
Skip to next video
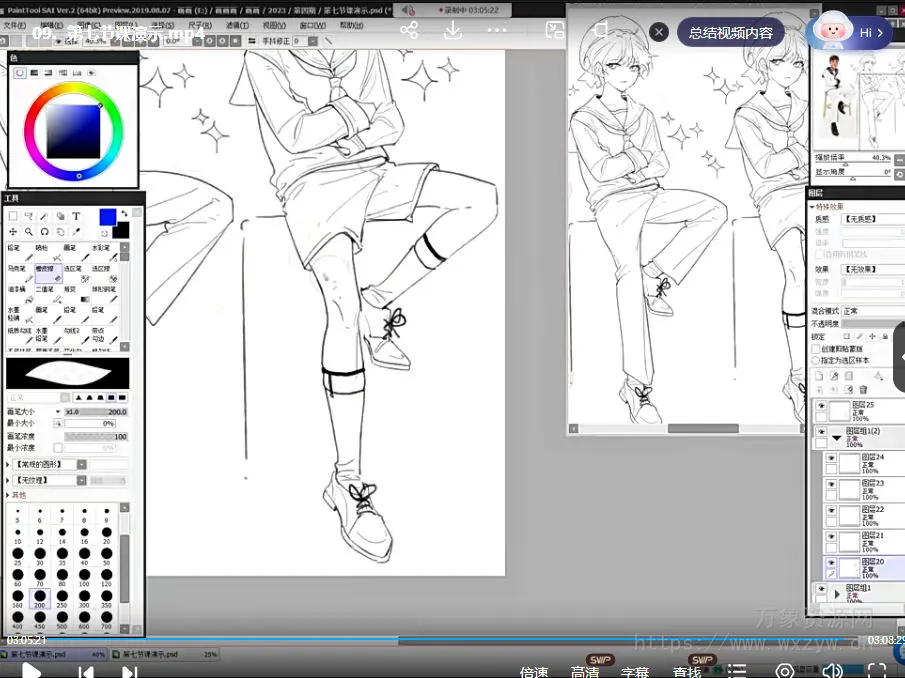coord(129,672)
